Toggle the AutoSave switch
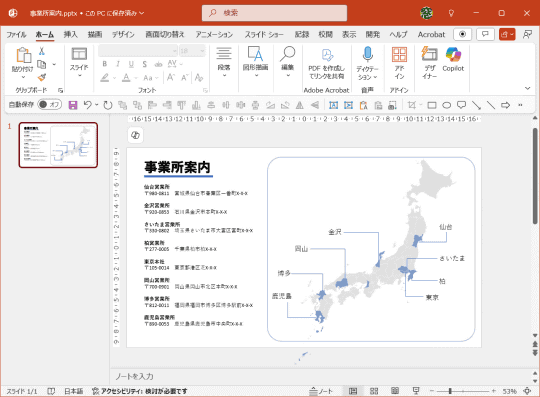Image resolution: width=540 pixels, height=397 pixels. (x=50, y=104)
